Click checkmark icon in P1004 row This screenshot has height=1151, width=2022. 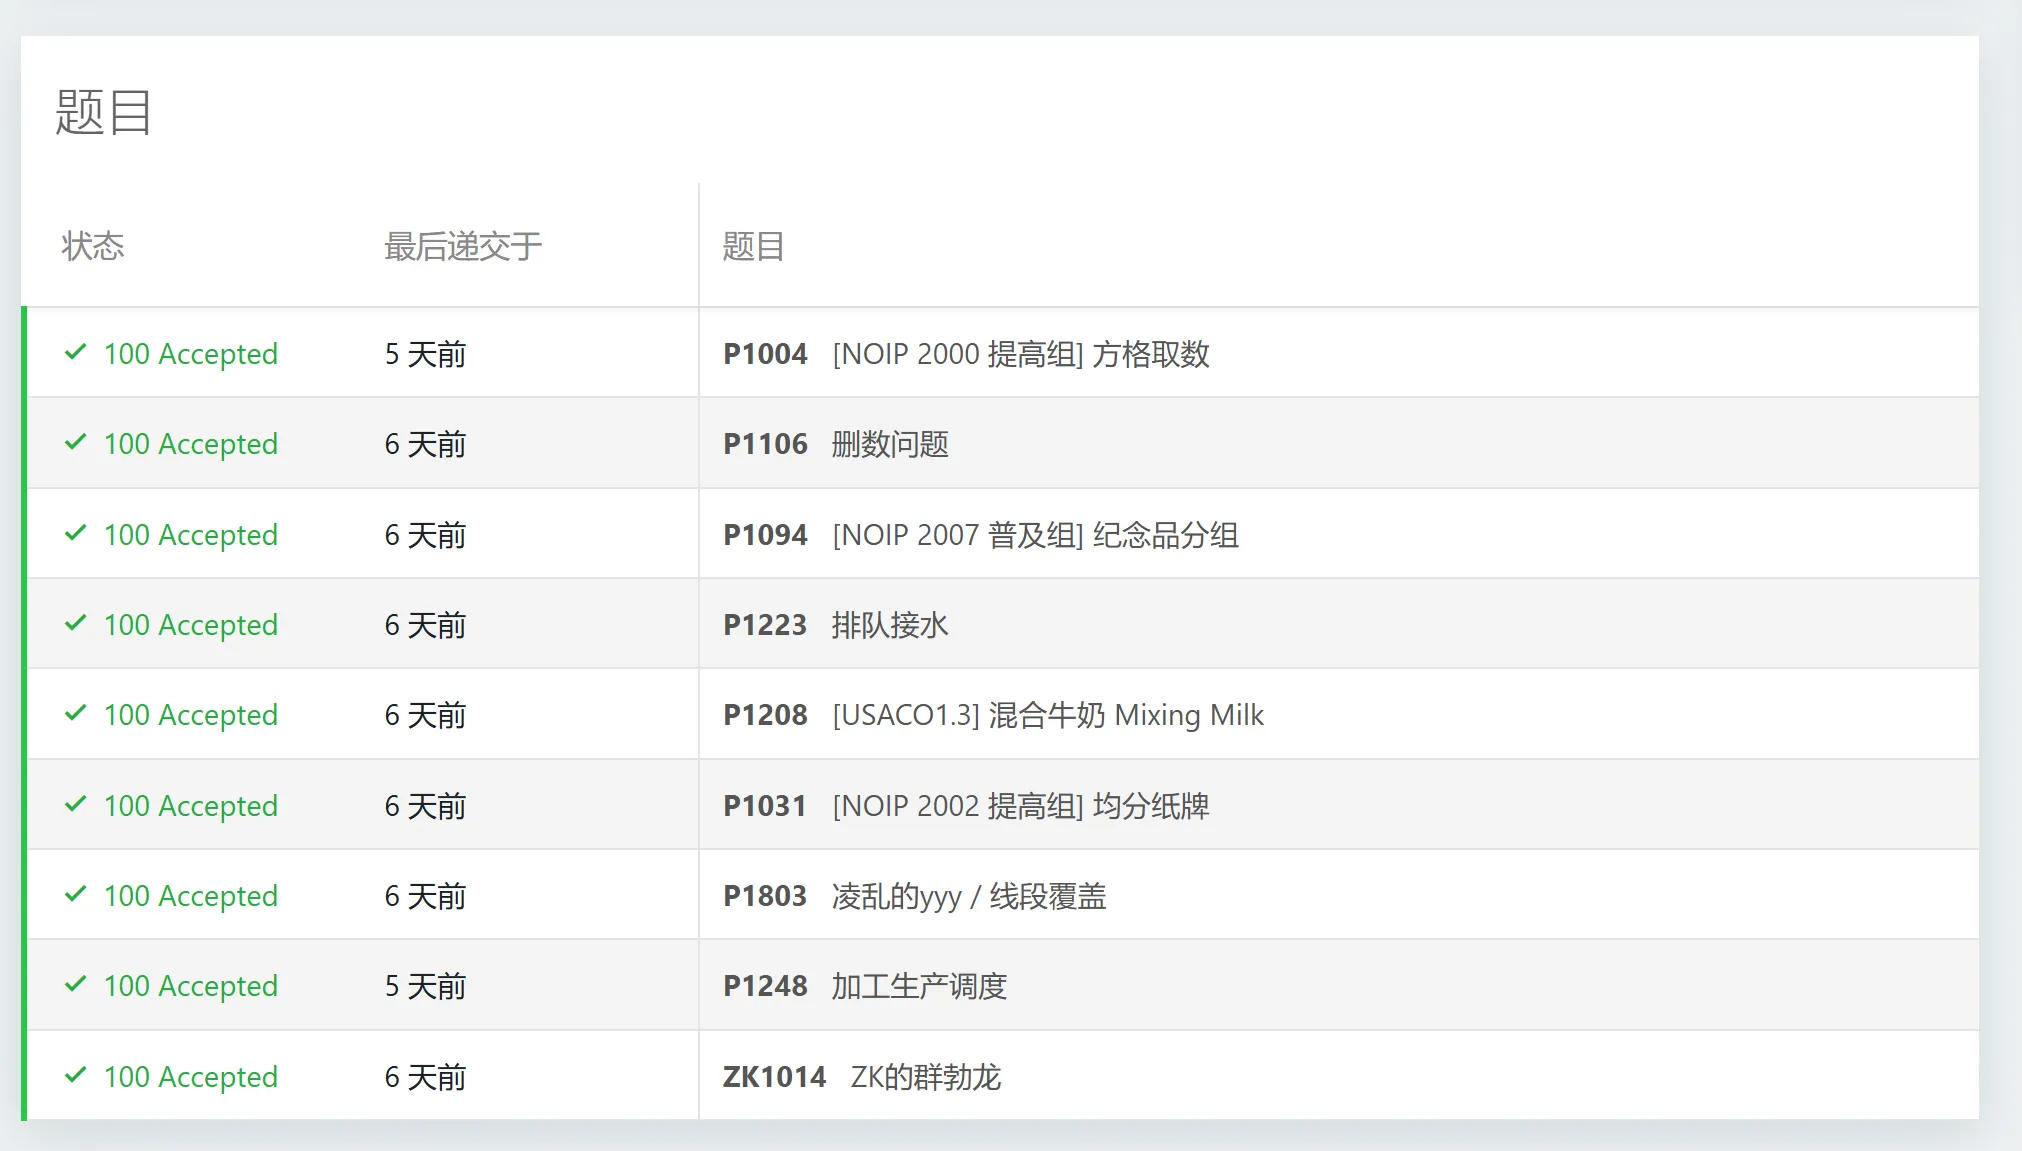pyautogui.click(x=75, y=353)
